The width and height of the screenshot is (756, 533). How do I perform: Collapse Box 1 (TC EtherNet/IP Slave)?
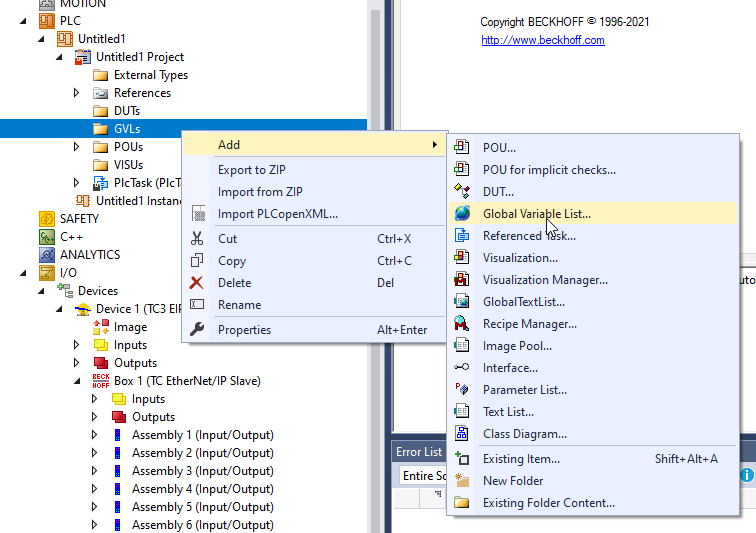(77, 381)
